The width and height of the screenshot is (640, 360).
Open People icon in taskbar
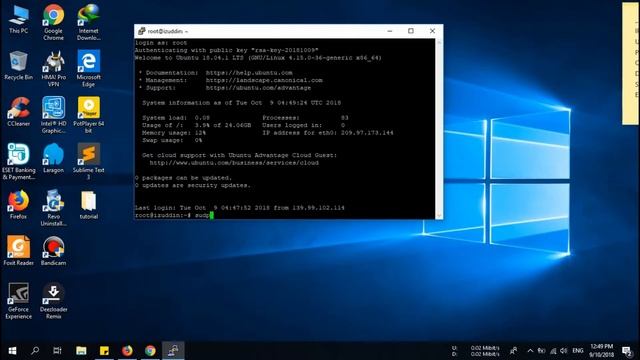(x=513, y=351)
